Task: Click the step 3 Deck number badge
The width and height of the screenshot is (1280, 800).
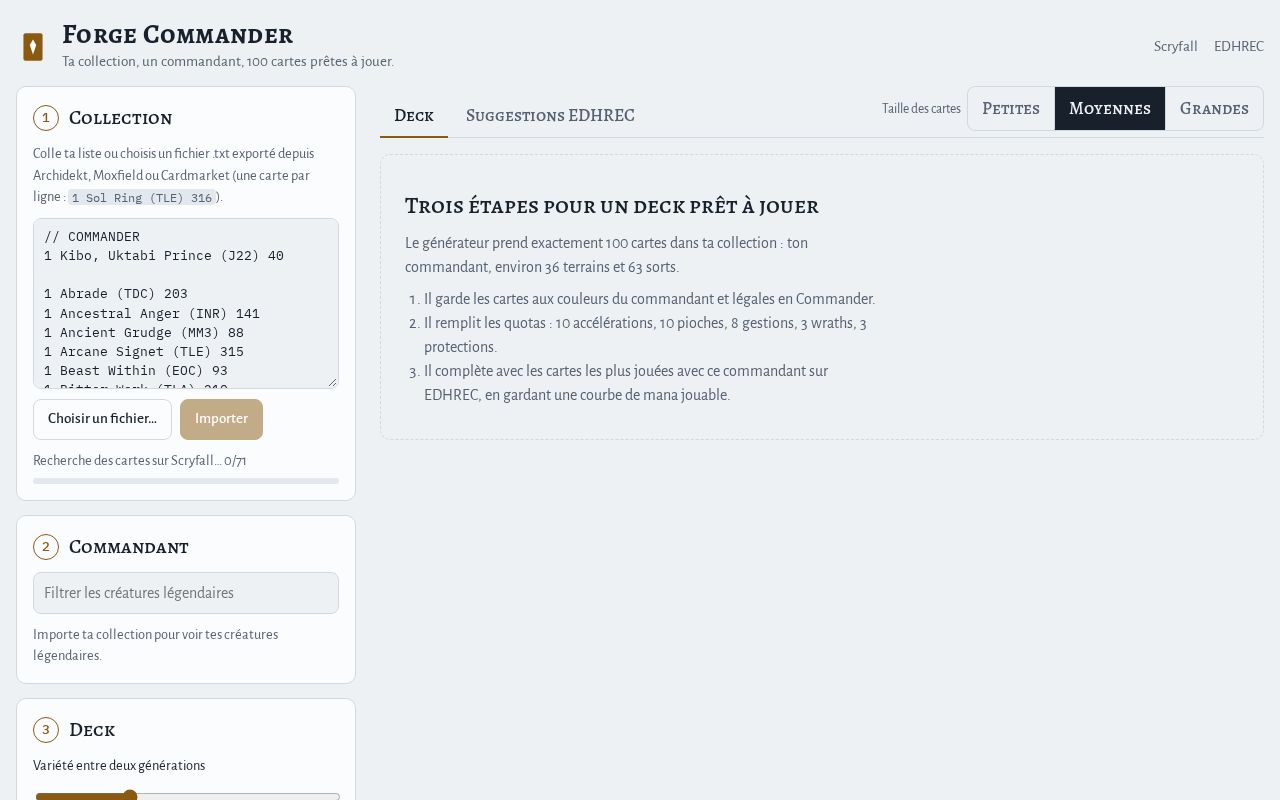Action: point(46,730)
